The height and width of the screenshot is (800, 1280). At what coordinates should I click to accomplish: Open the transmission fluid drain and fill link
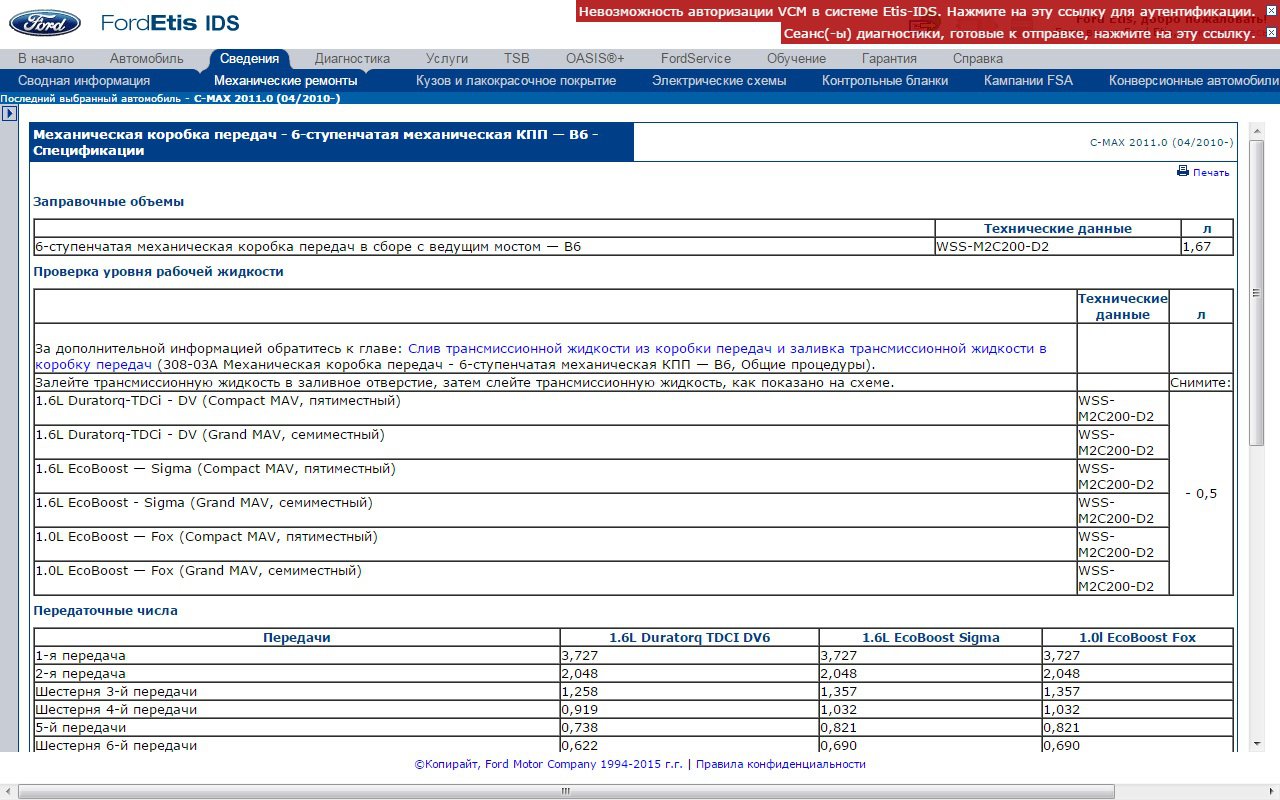tap(540, 356)
